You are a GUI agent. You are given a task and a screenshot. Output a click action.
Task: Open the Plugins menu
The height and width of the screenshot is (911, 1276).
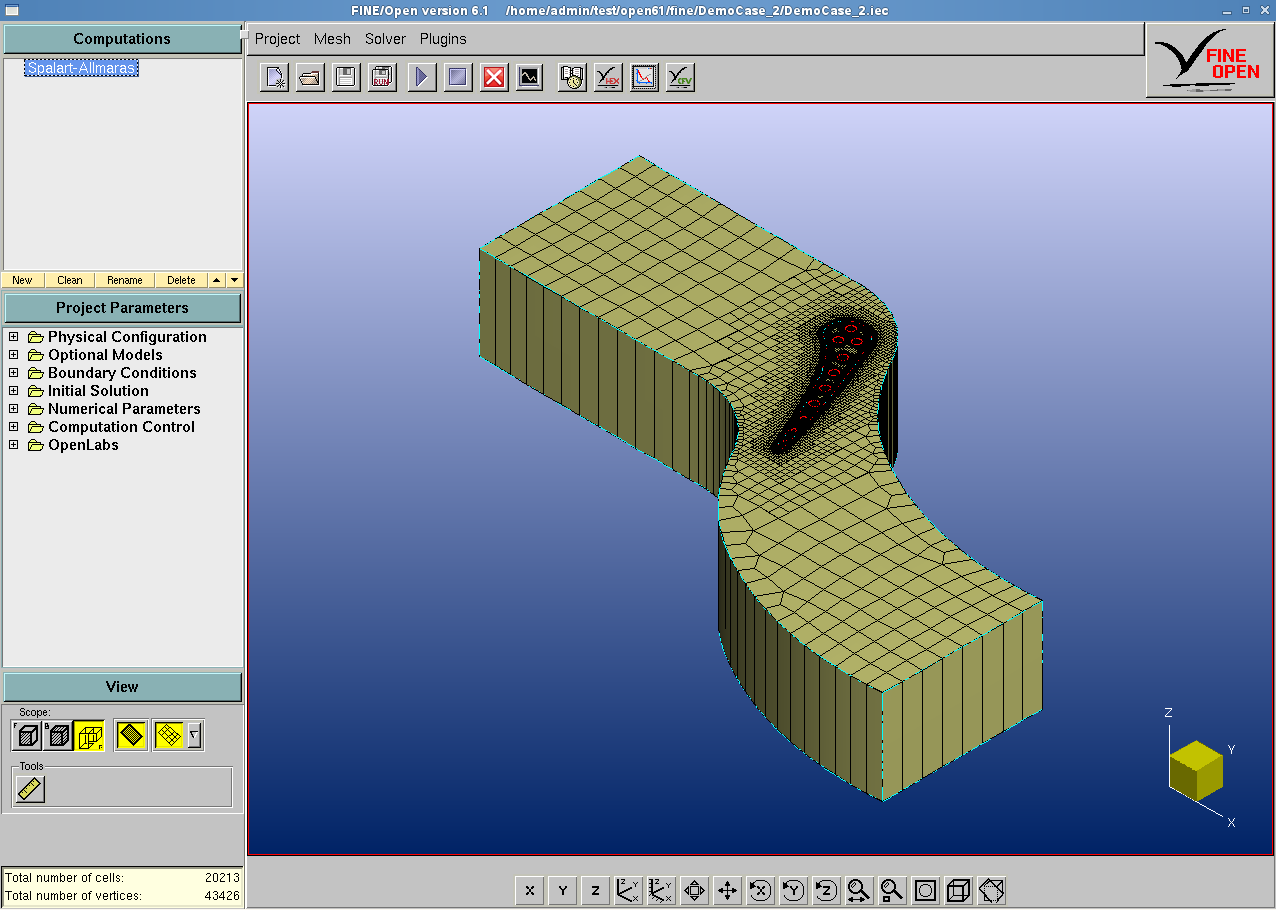443,39
